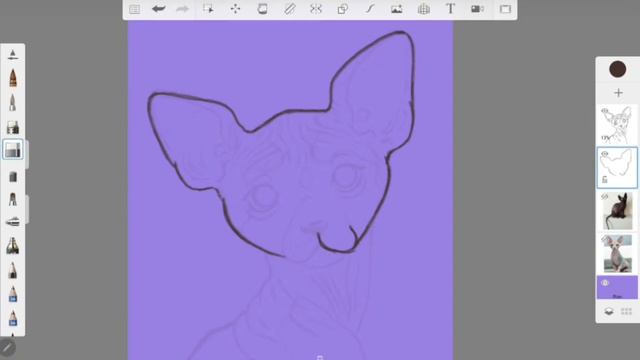Toggle visibility of line-art sketch layer
The image size is (640, 360).
pyautogui.click(x=605, y=111)
